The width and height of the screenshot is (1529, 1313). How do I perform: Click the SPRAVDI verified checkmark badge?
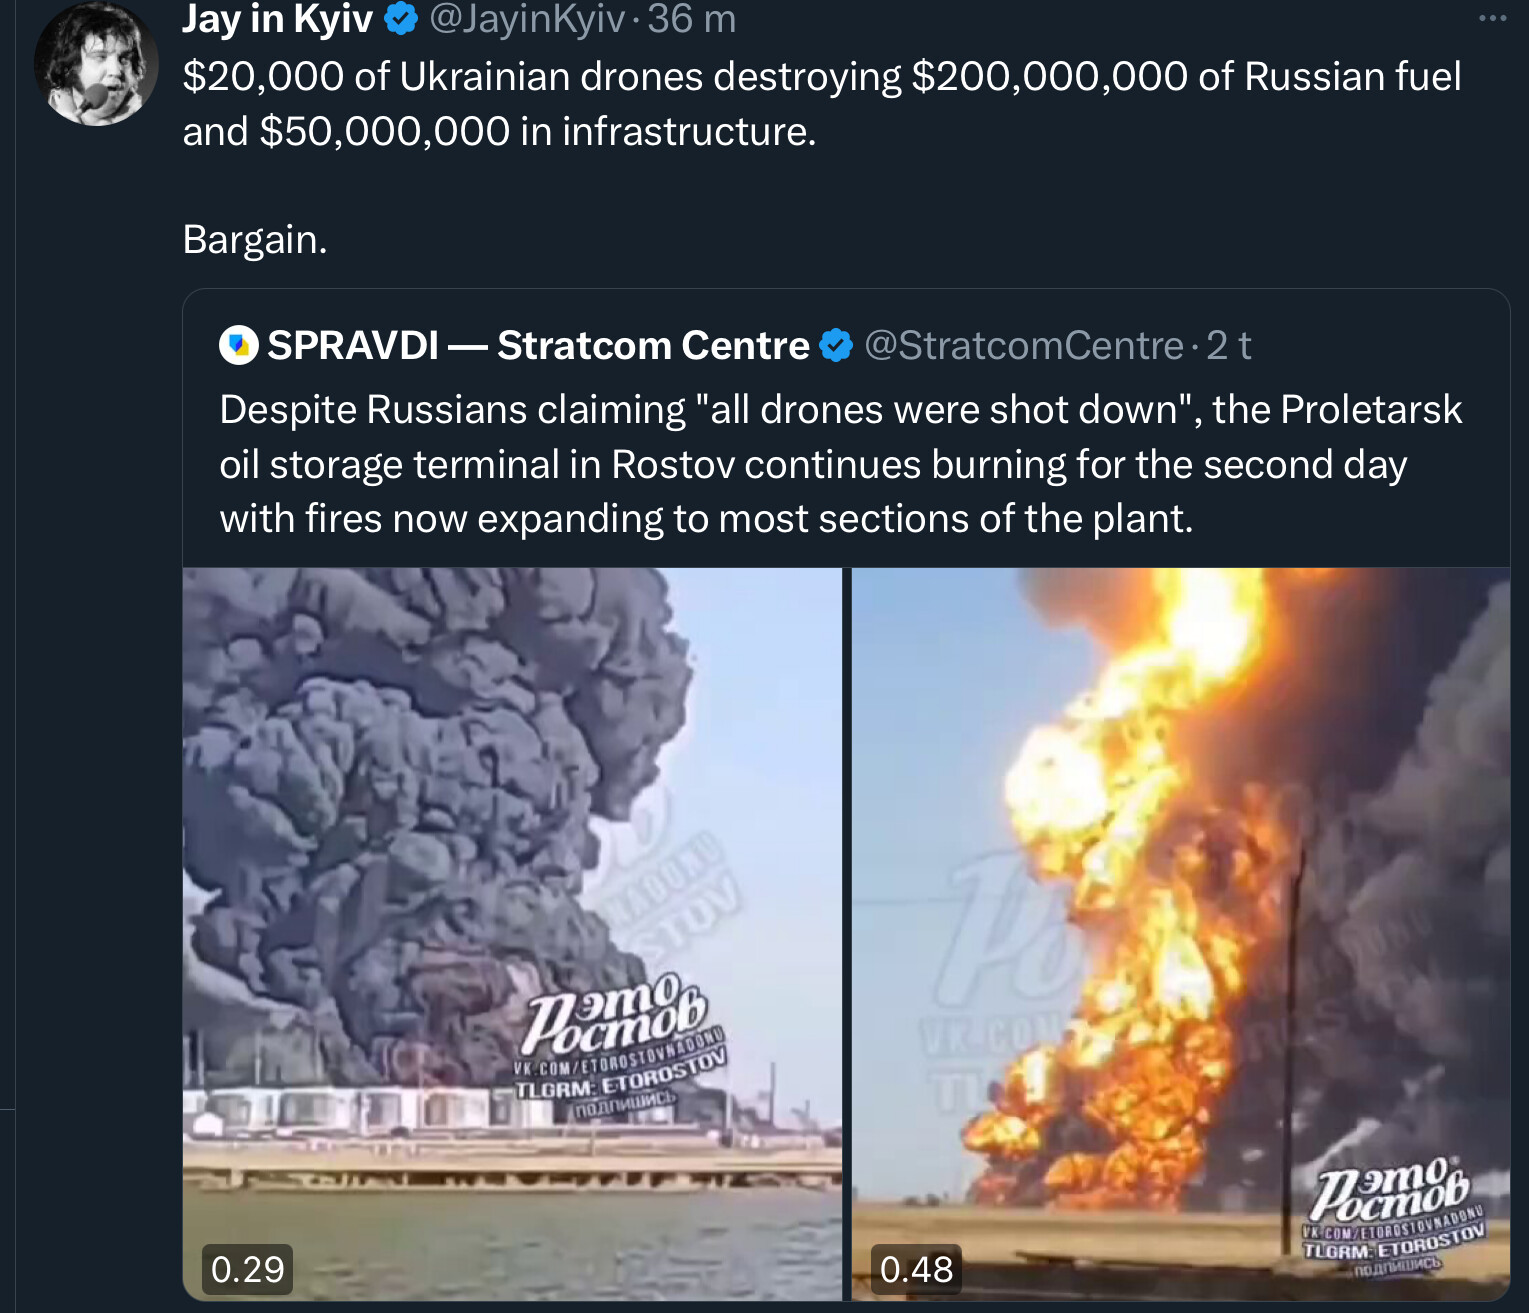[836, 346]
